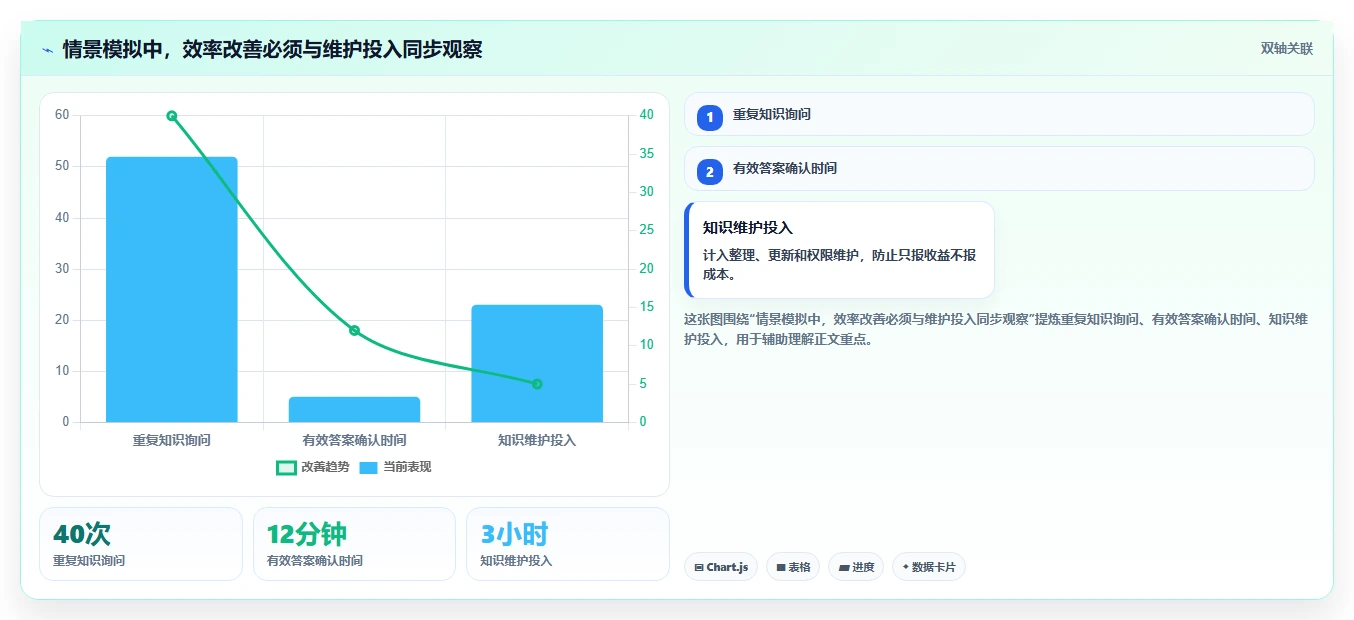Viewport: 1354px width, 620px height.
Task: Click the x-axis label 有效答案确认时间
Action: pos(354,440)
